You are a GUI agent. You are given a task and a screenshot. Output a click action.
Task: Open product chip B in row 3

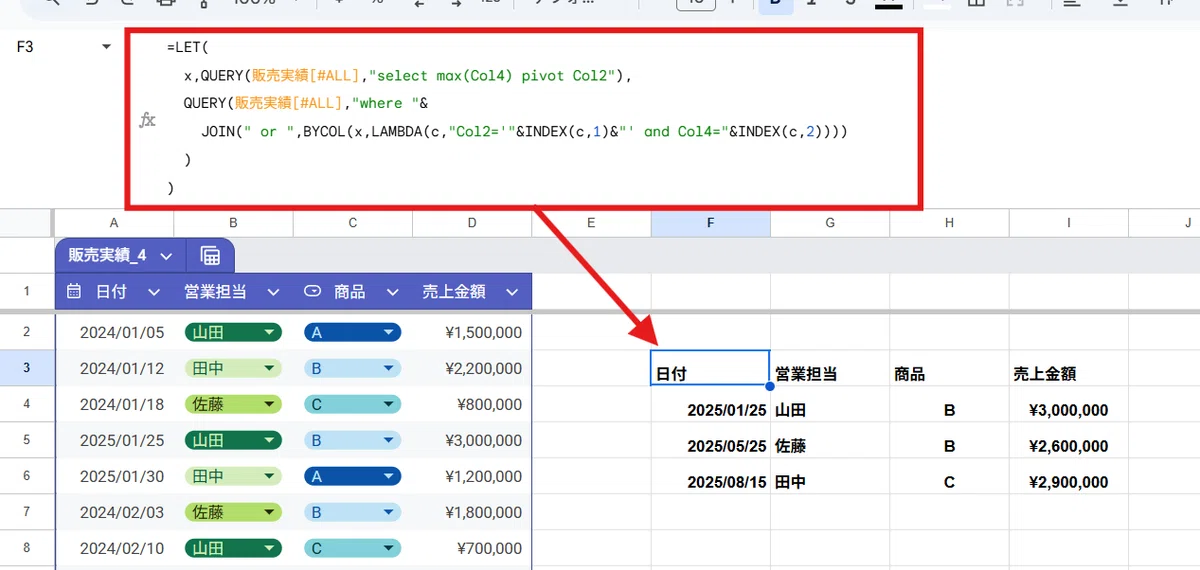point(352,369)
